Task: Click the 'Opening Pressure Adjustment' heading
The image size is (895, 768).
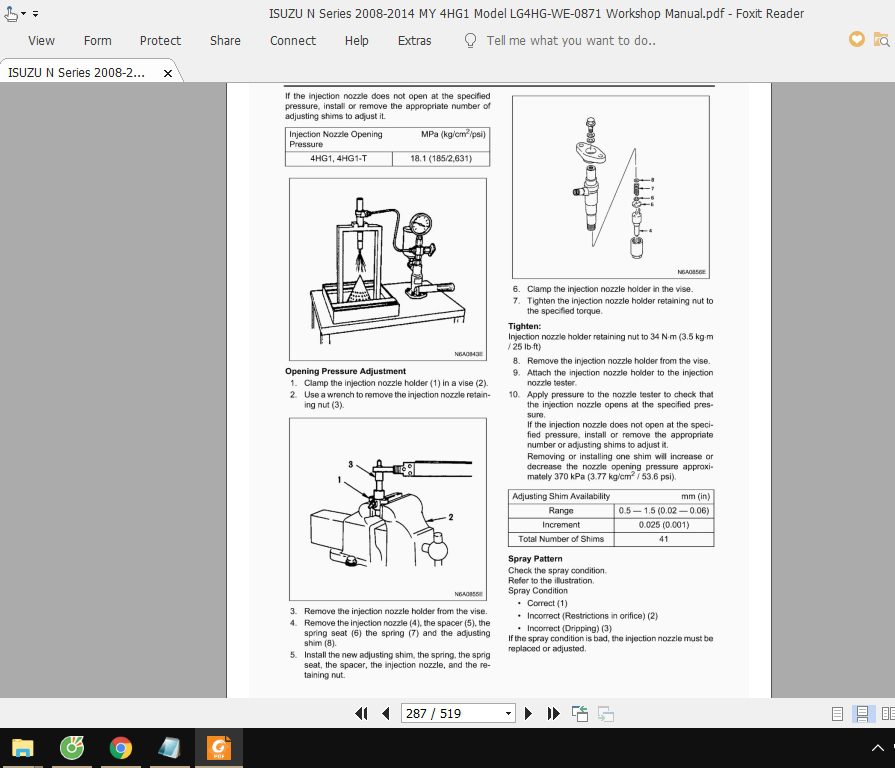Action: pos(345,371)
